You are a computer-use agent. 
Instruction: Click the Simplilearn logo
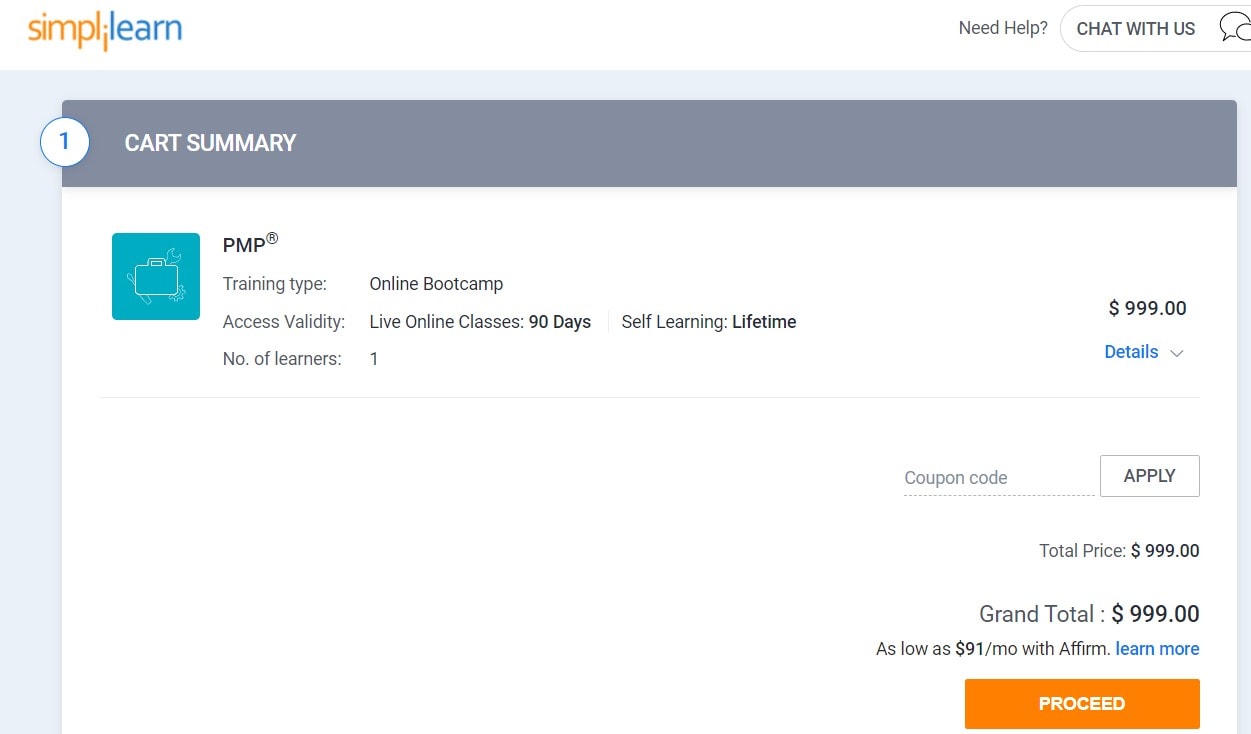[x=105, y=30]
